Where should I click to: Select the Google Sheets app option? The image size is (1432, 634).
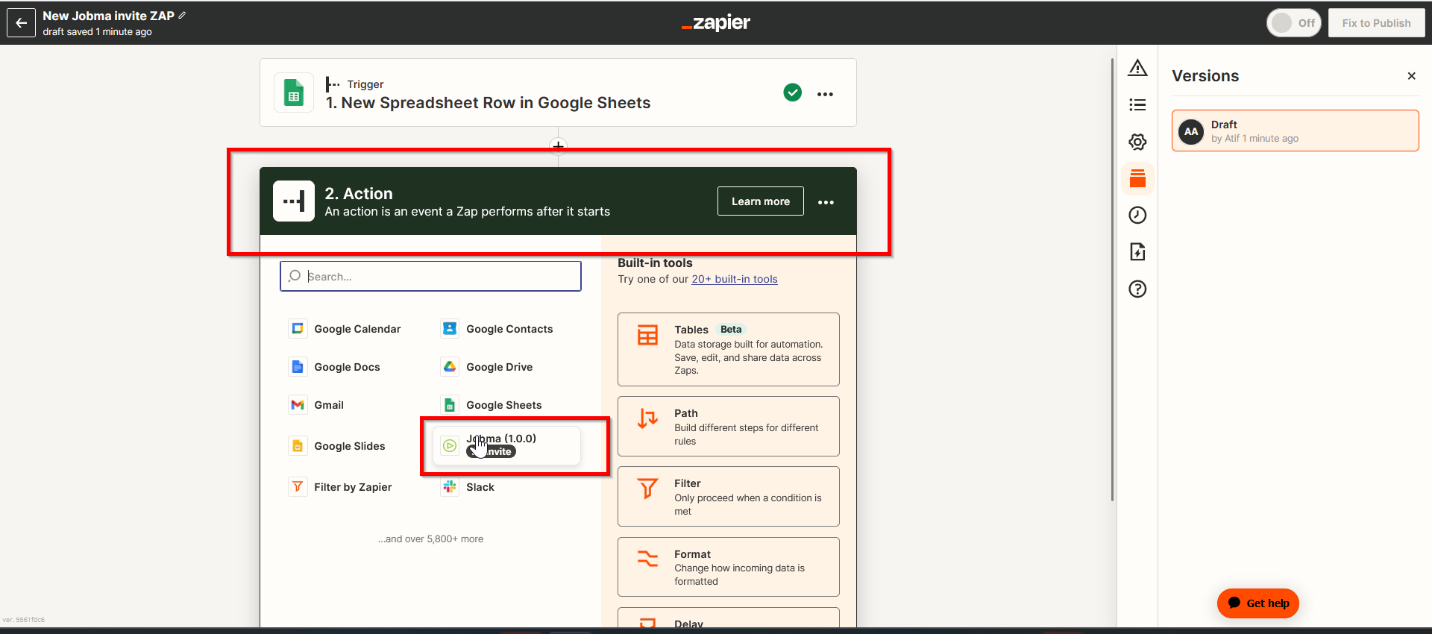(492, 405)
